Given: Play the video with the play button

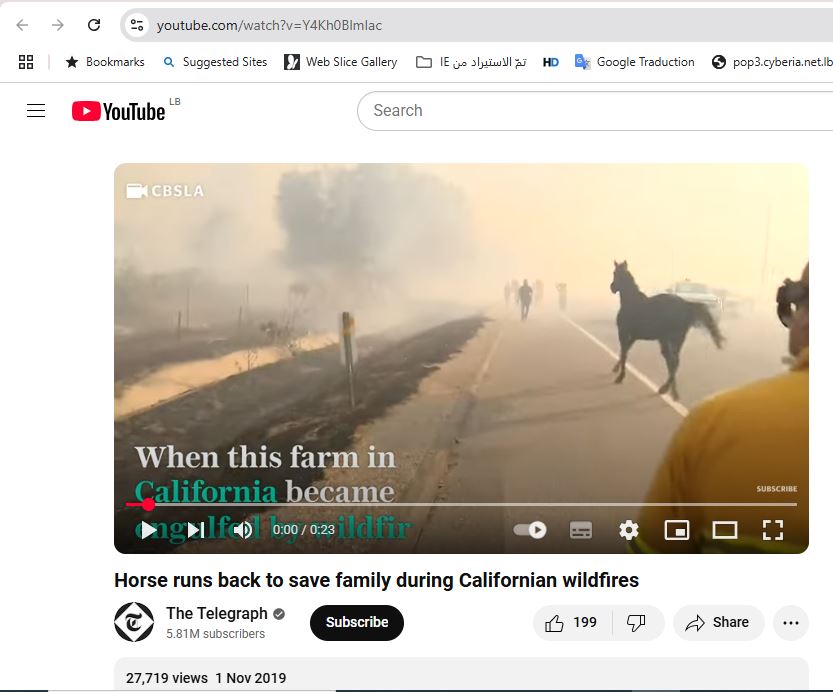Looking at the screenshot, I should click(148, 530).
